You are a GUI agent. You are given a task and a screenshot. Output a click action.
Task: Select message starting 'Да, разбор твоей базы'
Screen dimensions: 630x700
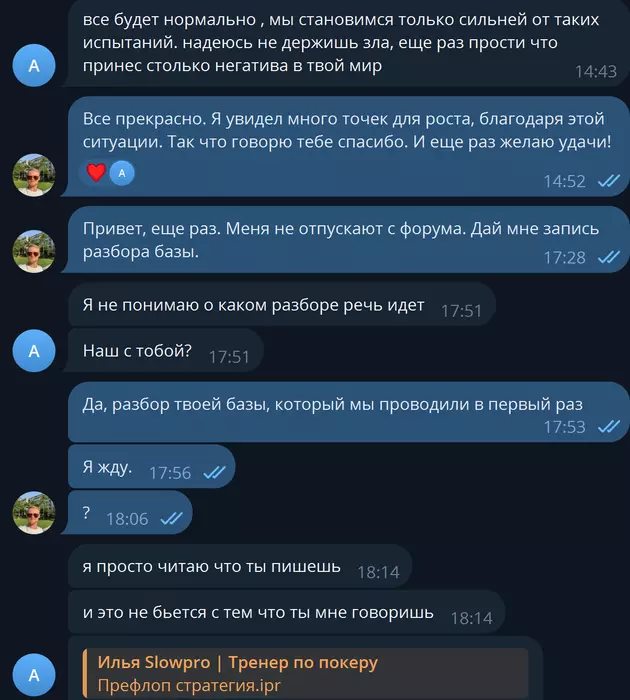[348, 412]
